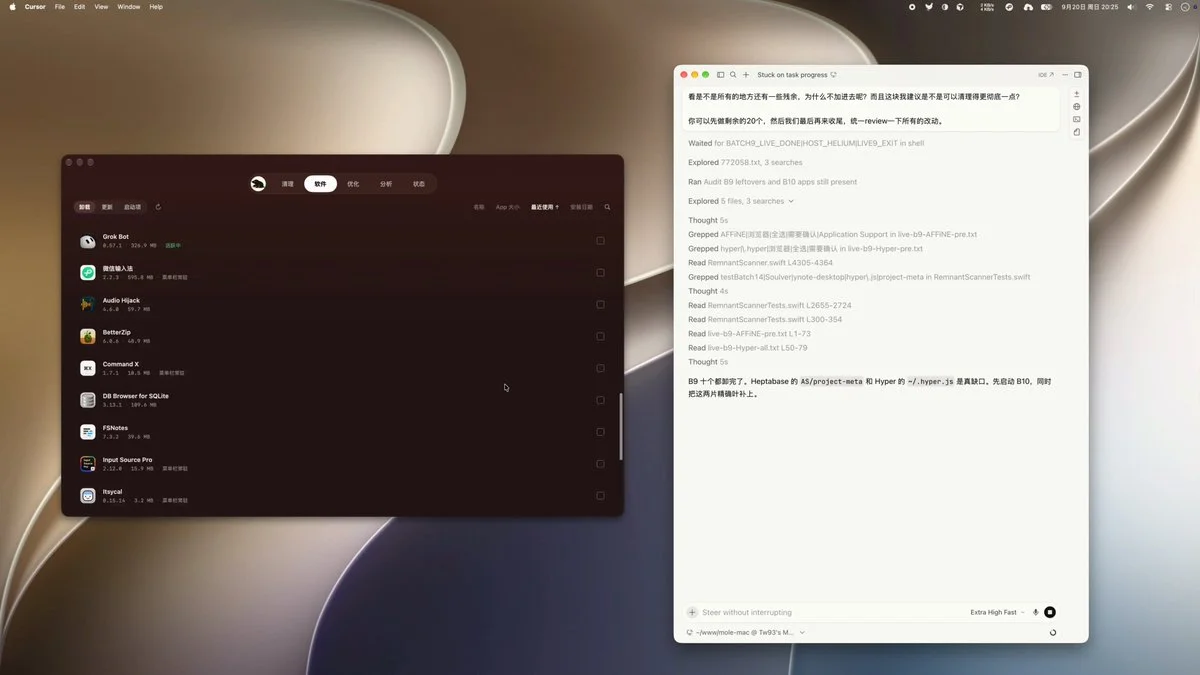Viewport: 1200px width, 675px height.
Task: Click the add attachment plus in the chat input
Action: (692, 612)
